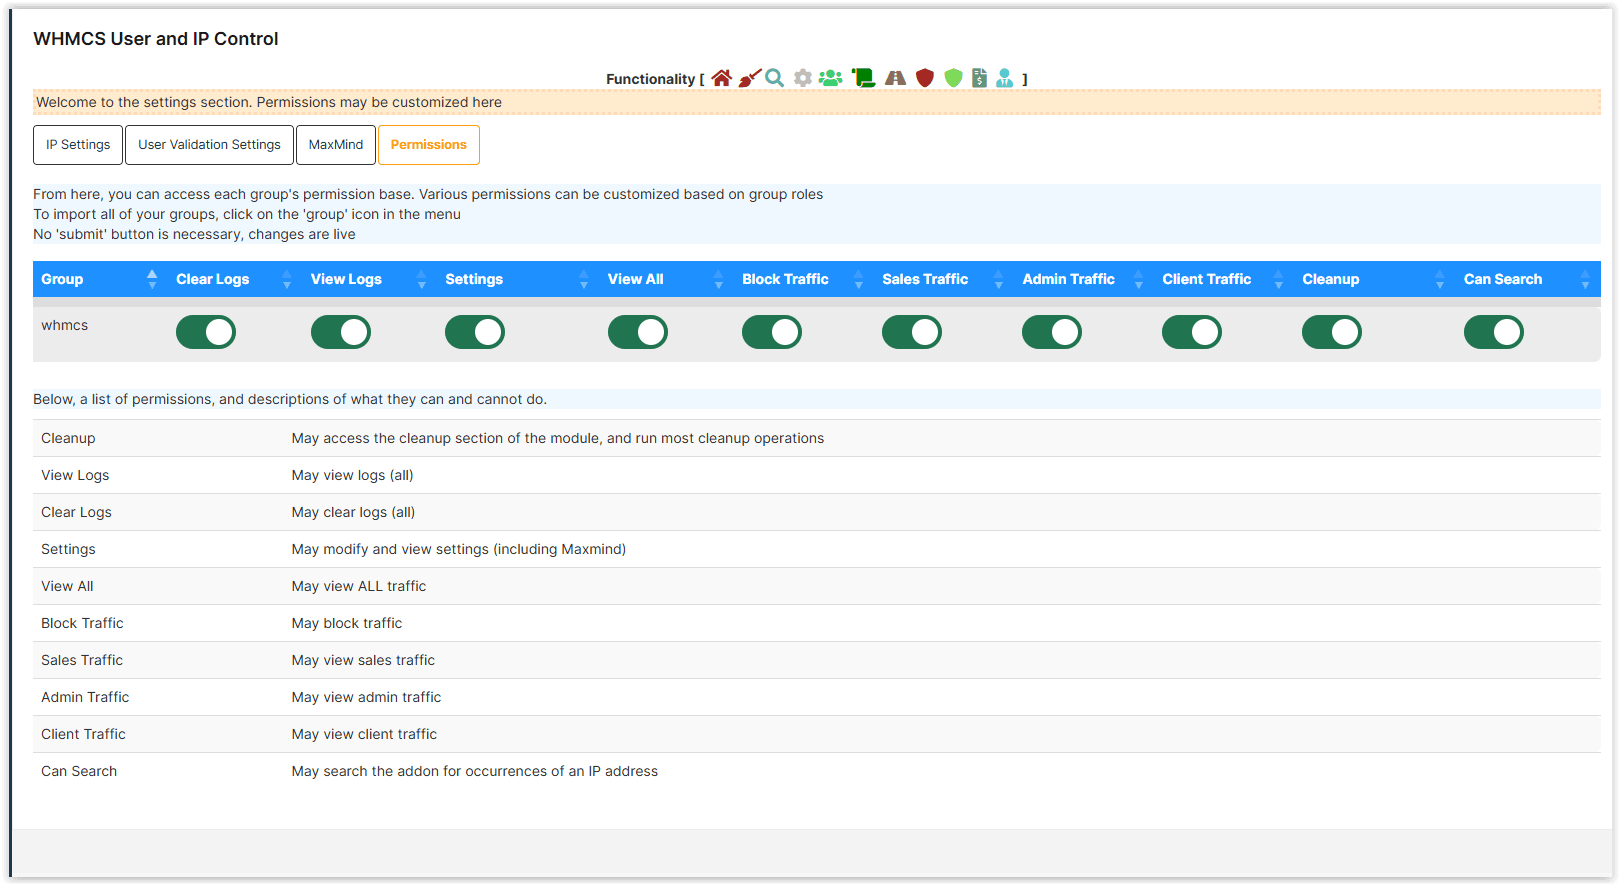This screenshot has height=885, width=1620.
Task: Toggle View Logs for whmcs group
Action: 341,332
